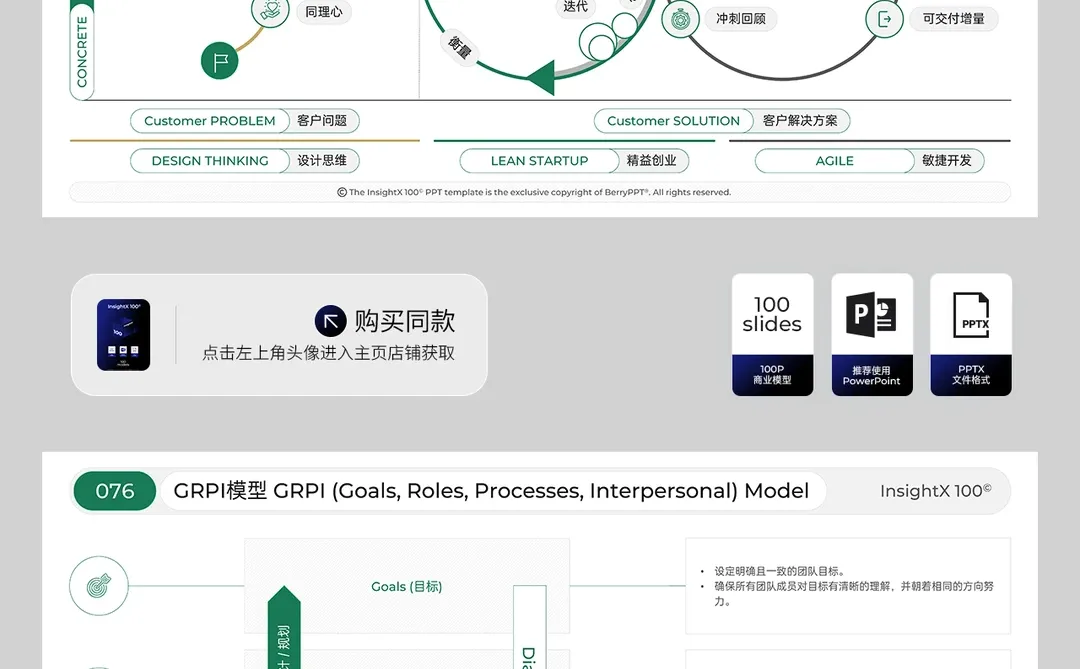The width and height of the screenshot is (1080, 669).
Task: Expand the Goals (目标) section box
Action: pyautogui.click(x=406, y=586)
